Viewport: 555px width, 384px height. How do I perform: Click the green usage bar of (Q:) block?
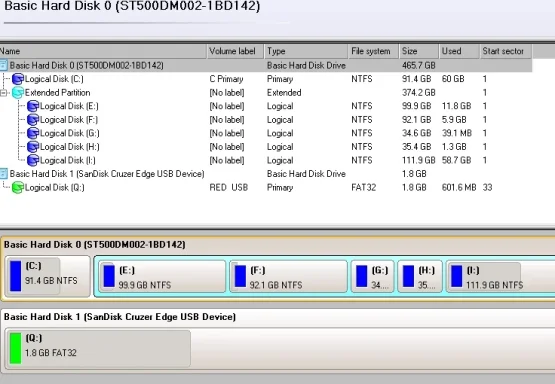point(16,348)
